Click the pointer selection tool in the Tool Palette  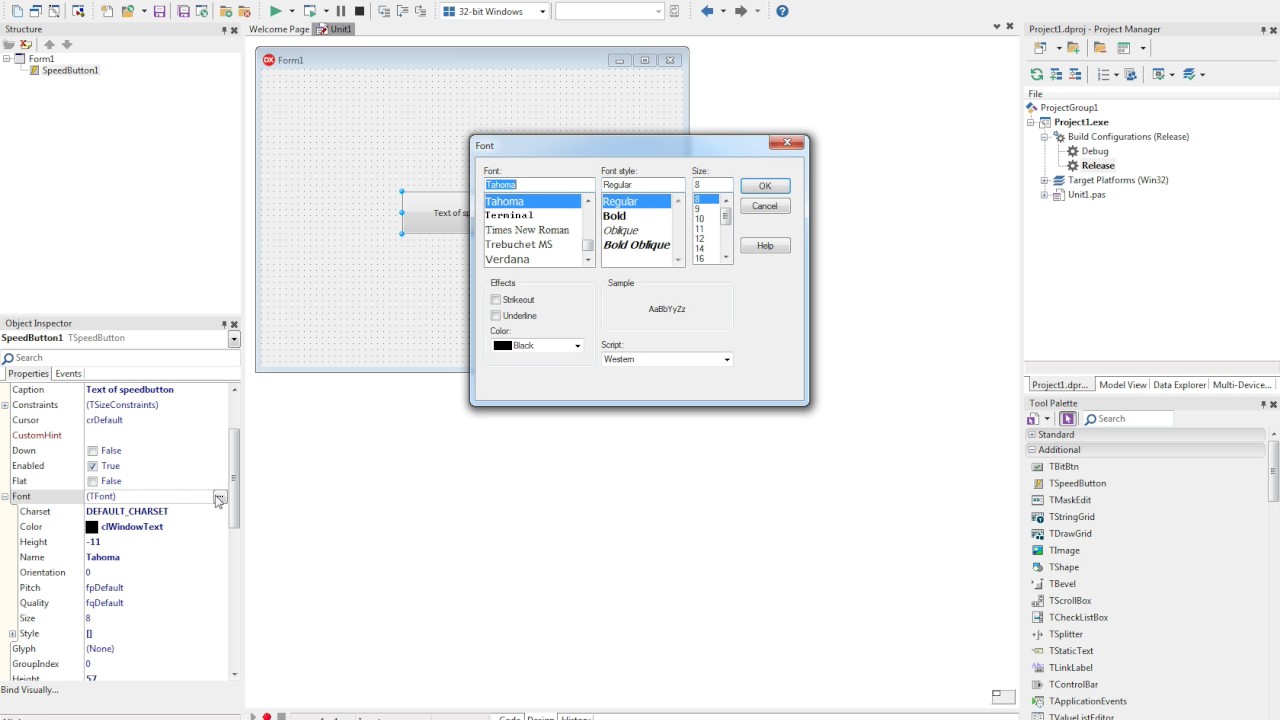point(1068,419)
